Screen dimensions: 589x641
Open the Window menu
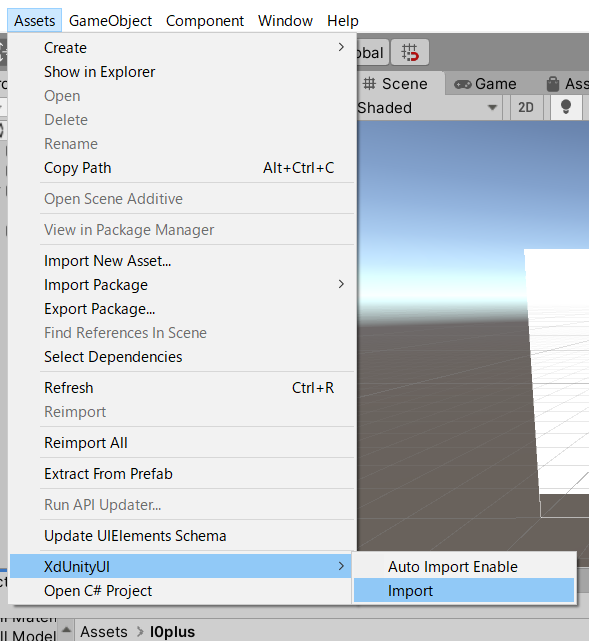285,20
